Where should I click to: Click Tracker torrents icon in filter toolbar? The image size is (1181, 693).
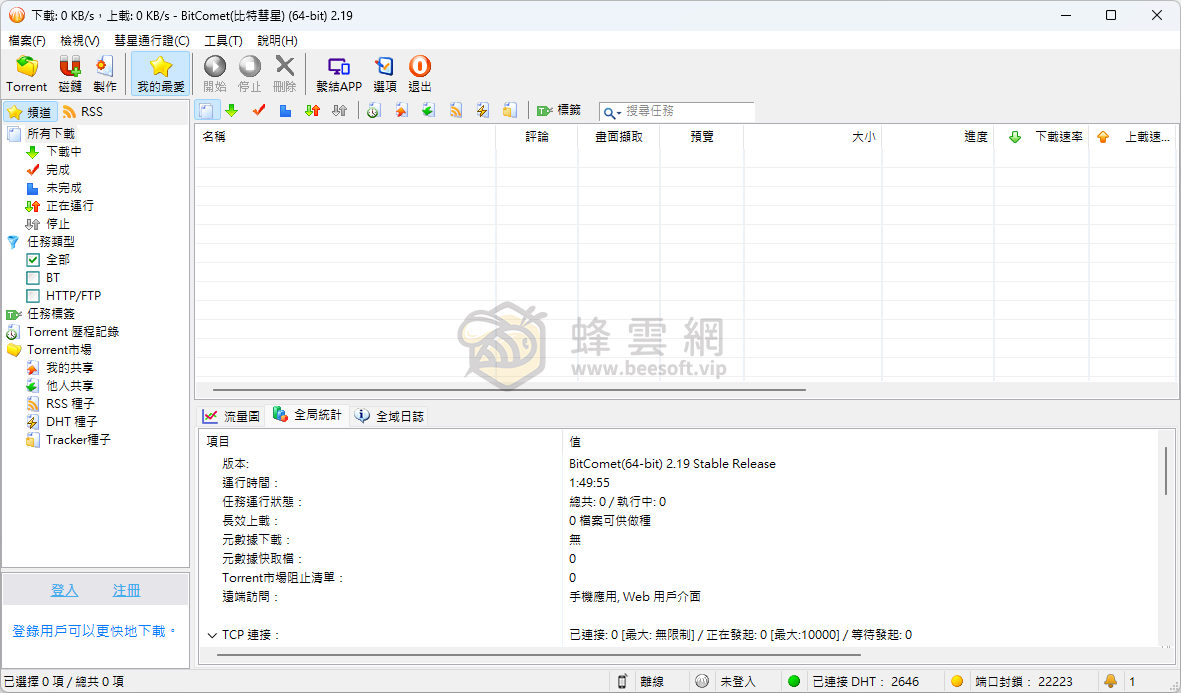click(510, 111)
